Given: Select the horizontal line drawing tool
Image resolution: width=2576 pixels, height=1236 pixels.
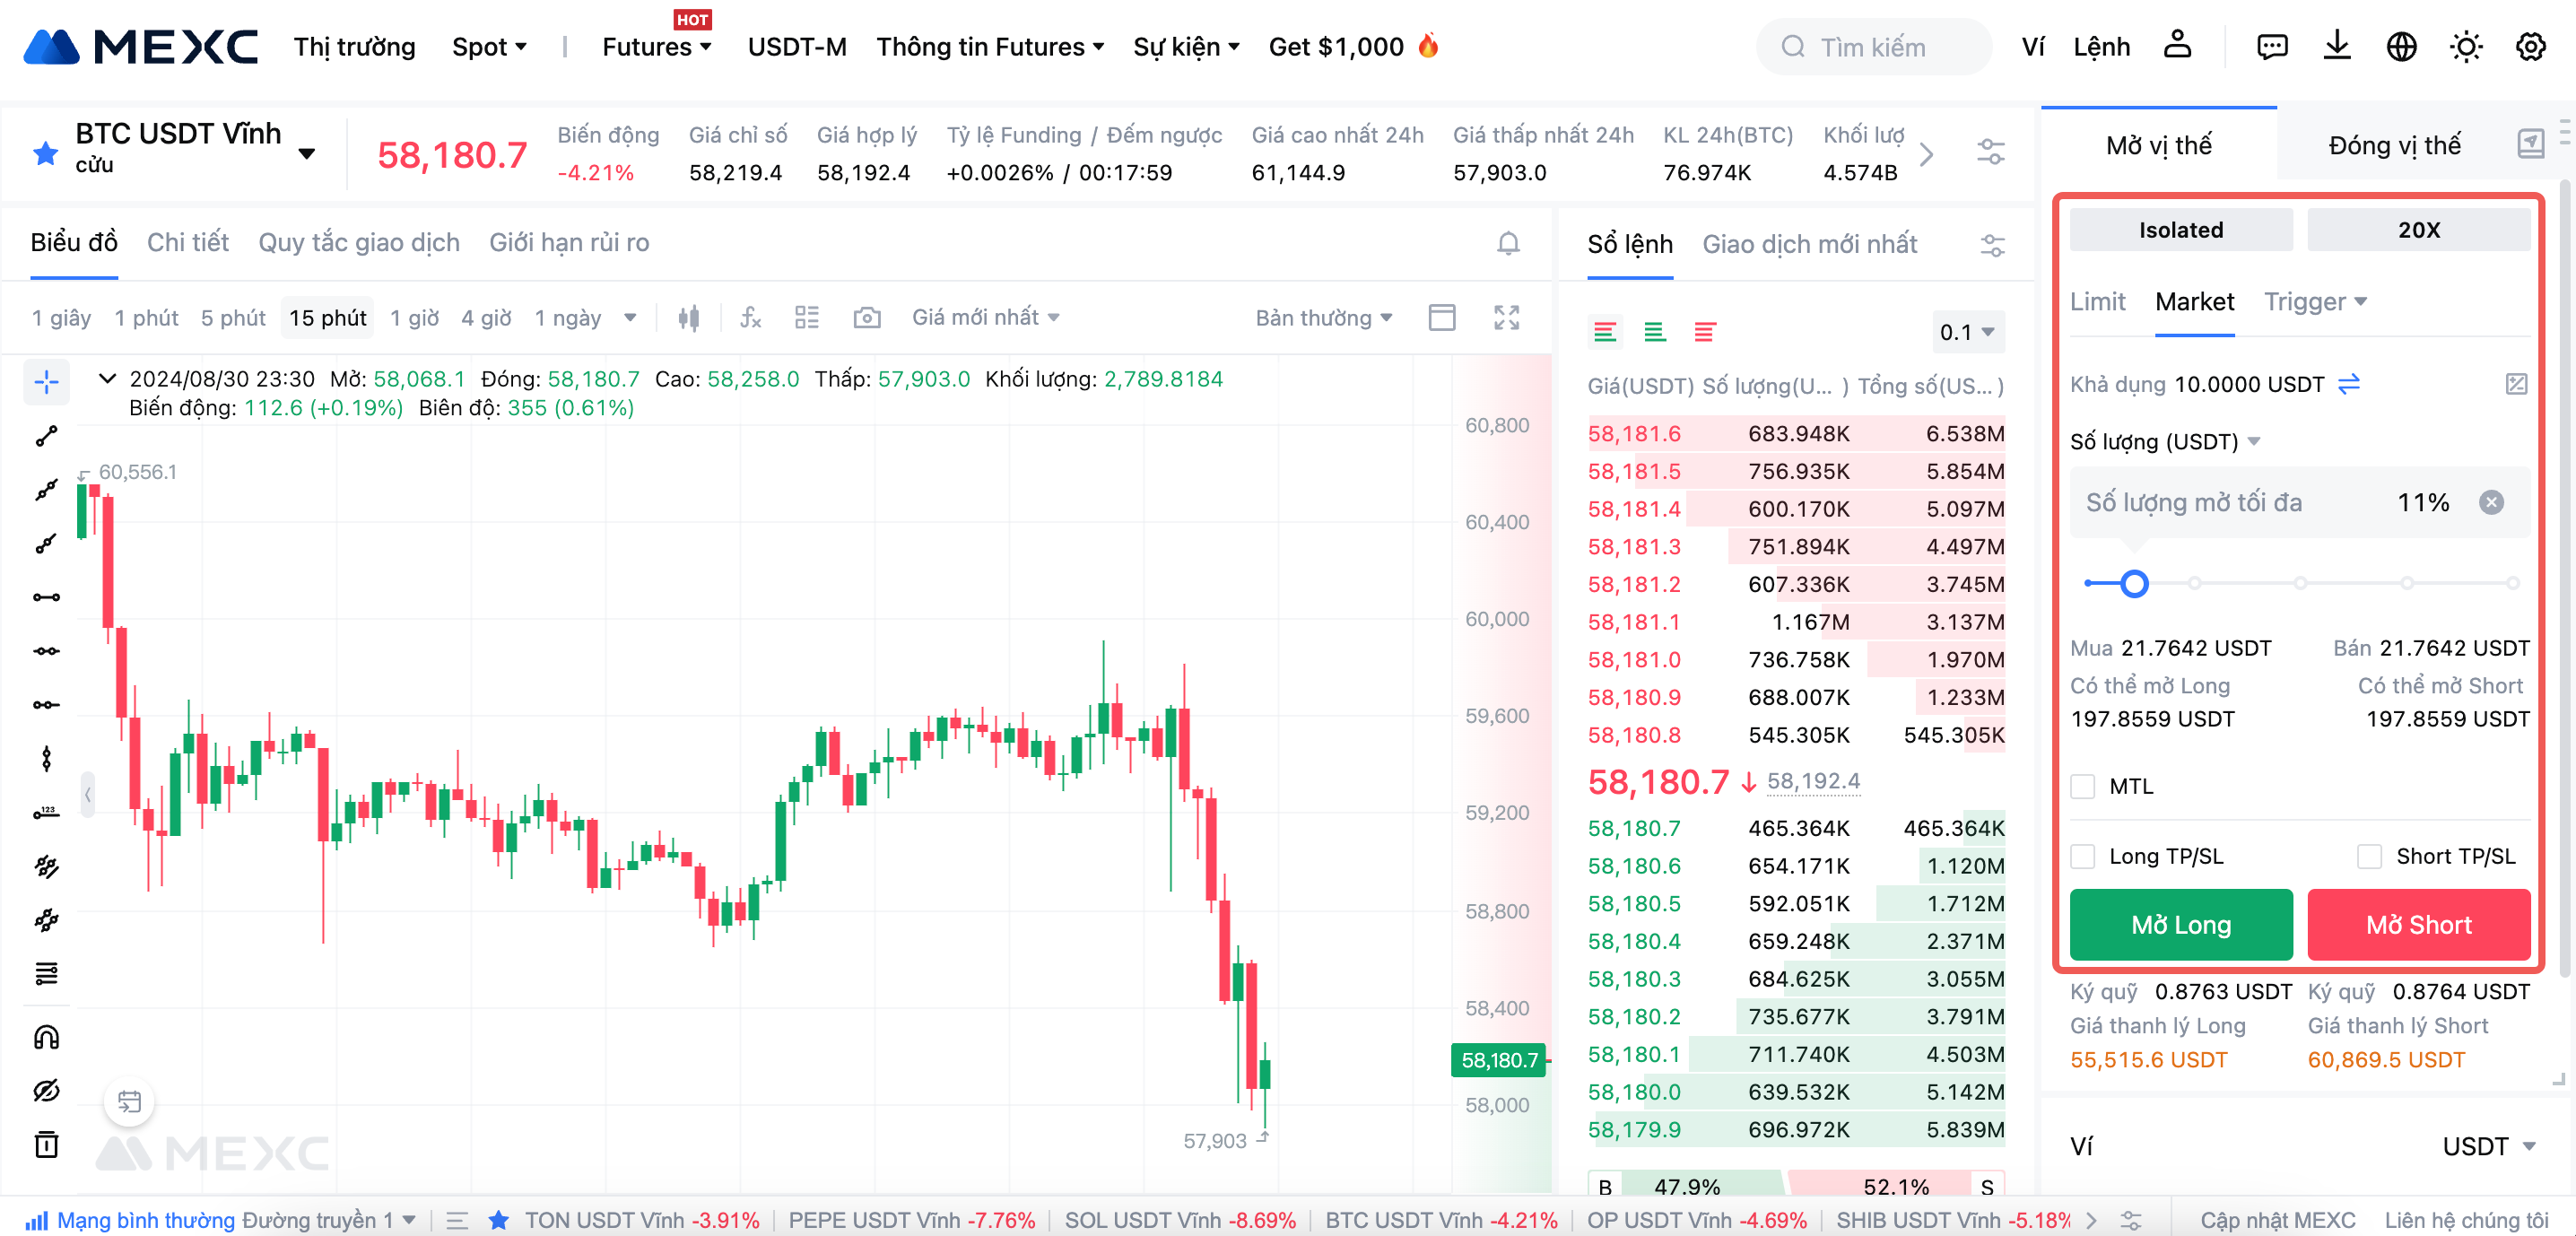Looking at the screenshot, I should (46, 597).
